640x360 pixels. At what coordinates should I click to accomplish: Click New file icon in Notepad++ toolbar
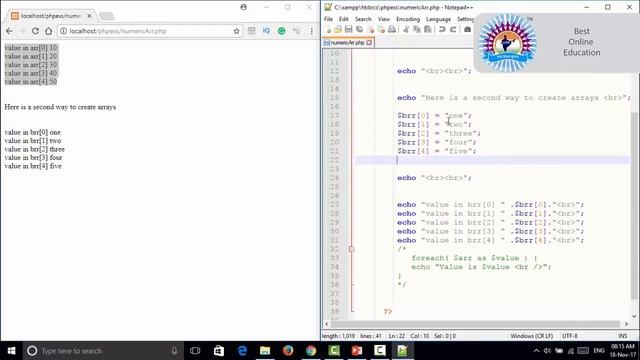328,30
